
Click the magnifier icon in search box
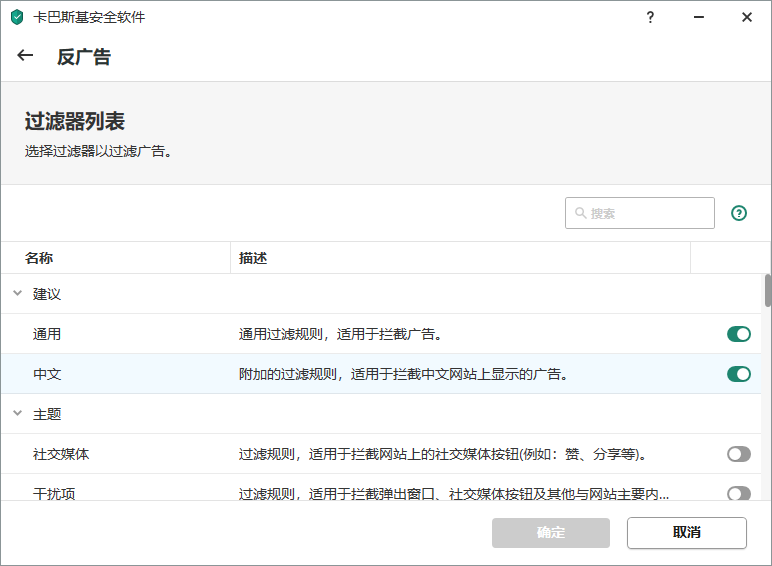(580, 213)
